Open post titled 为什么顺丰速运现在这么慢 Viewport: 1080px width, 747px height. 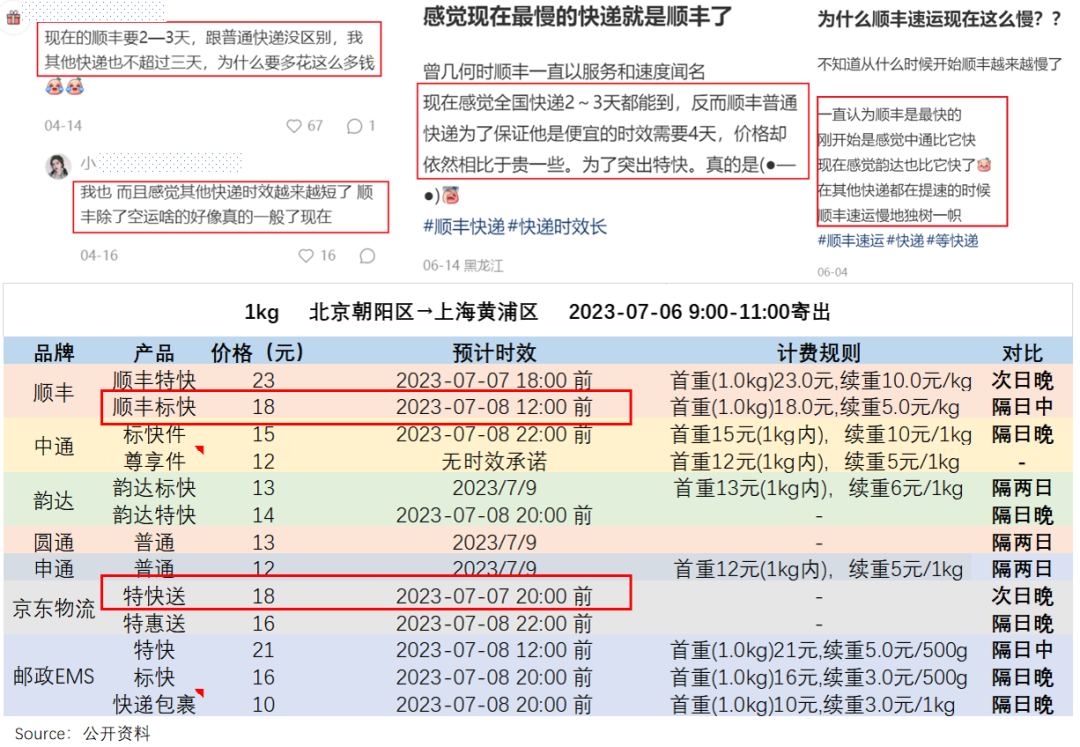tap(939, 19)
